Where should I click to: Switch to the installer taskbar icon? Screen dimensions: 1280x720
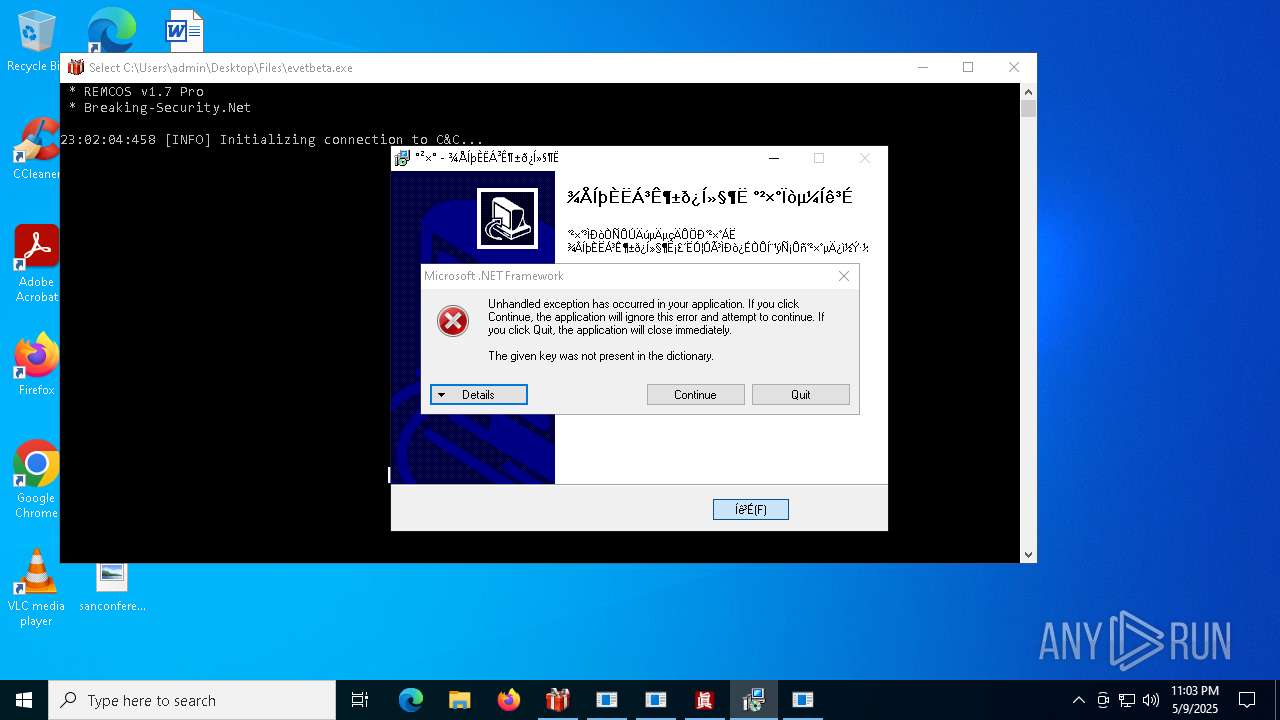coord(753,700)
